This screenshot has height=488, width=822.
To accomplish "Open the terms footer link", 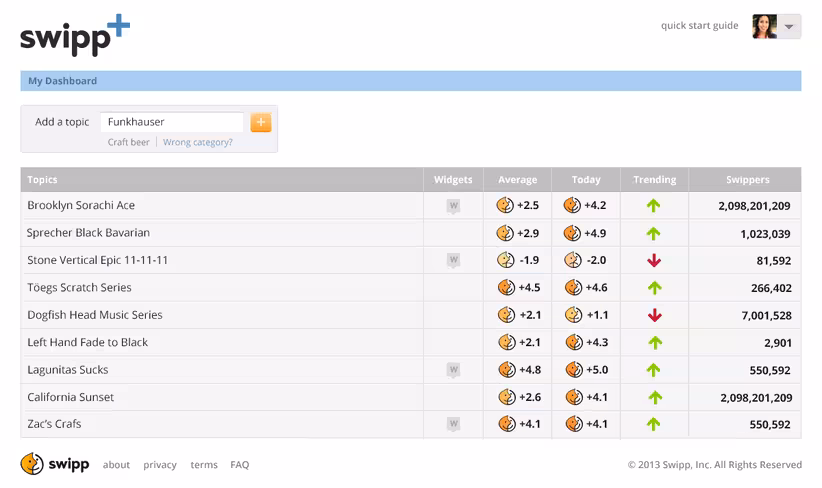I will tap(204, 464).
